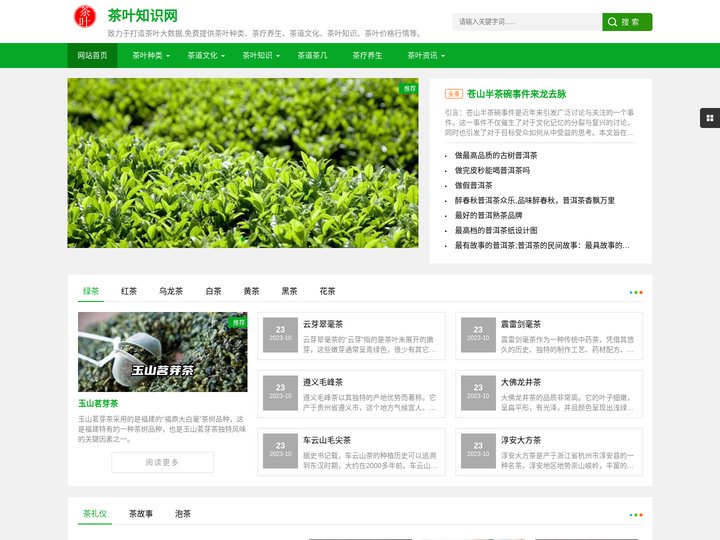Click the 玉山茗芽茶 thumbnail image

pyautogui.click(x=163, y=352)
